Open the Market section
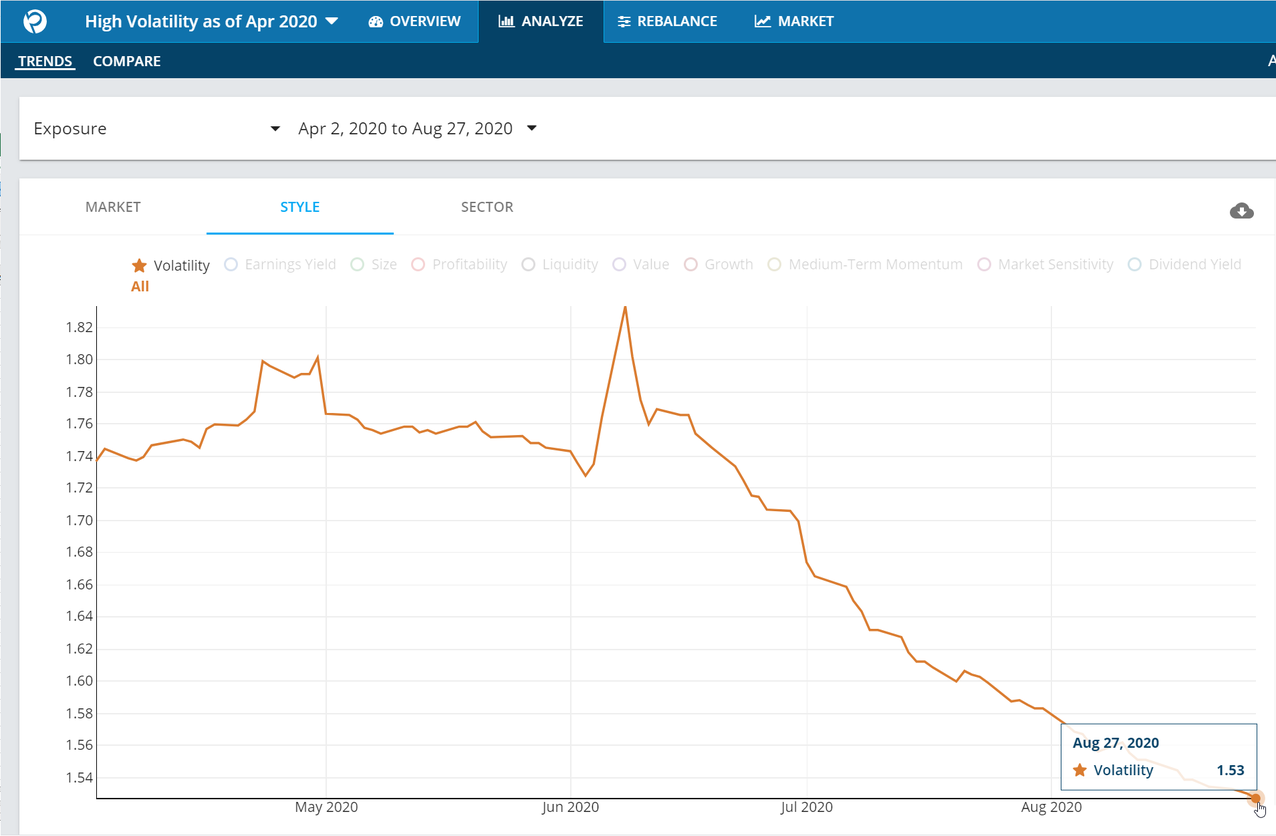 [793, 21]
